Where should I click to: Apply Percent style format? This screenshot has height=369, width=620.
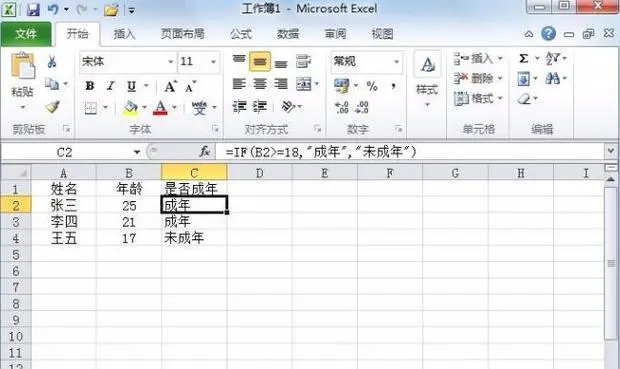point(372,86)
